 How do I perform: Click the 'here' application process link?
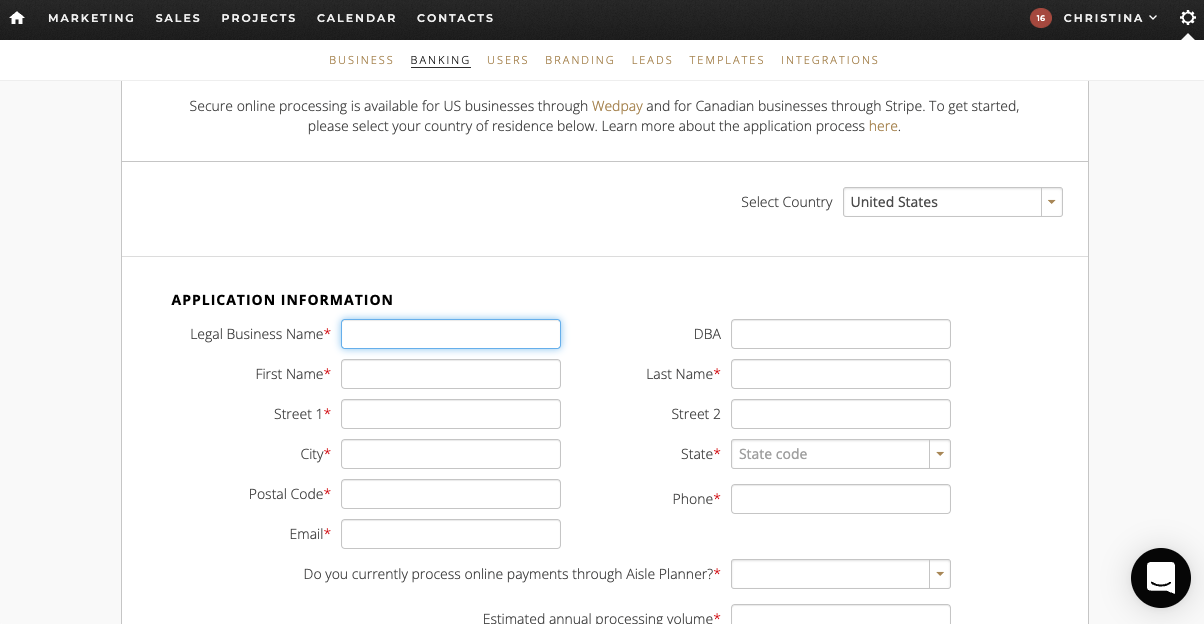[x=883, y=126]
